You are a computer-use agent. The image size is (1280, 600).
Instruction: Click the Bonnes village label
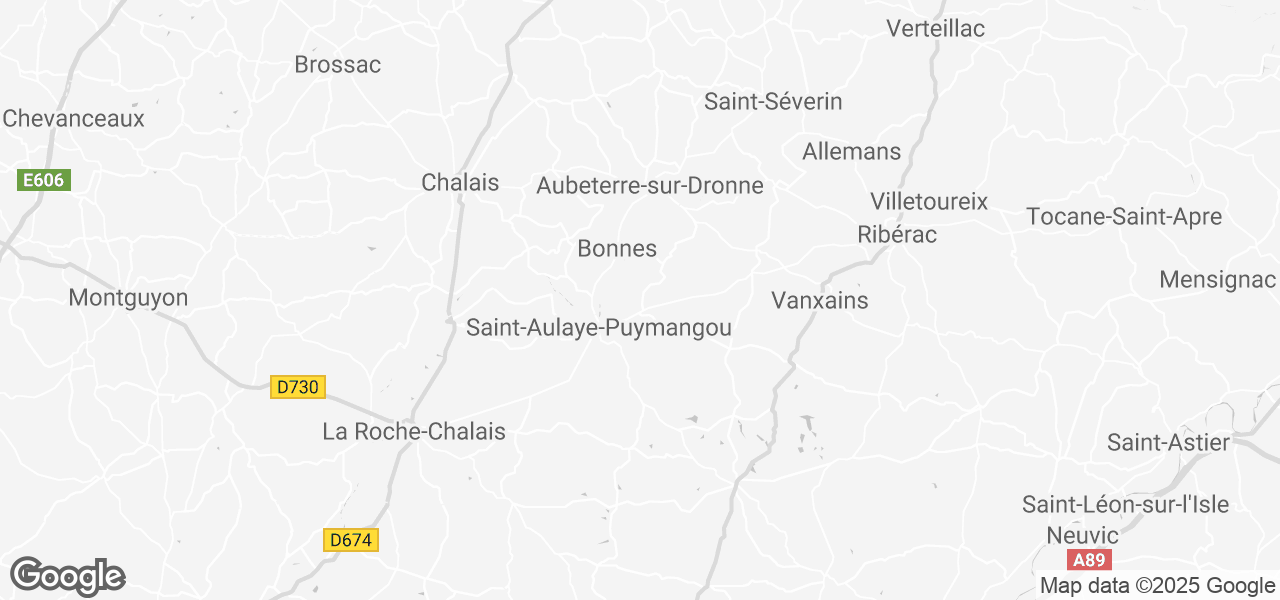coord(617,249)
